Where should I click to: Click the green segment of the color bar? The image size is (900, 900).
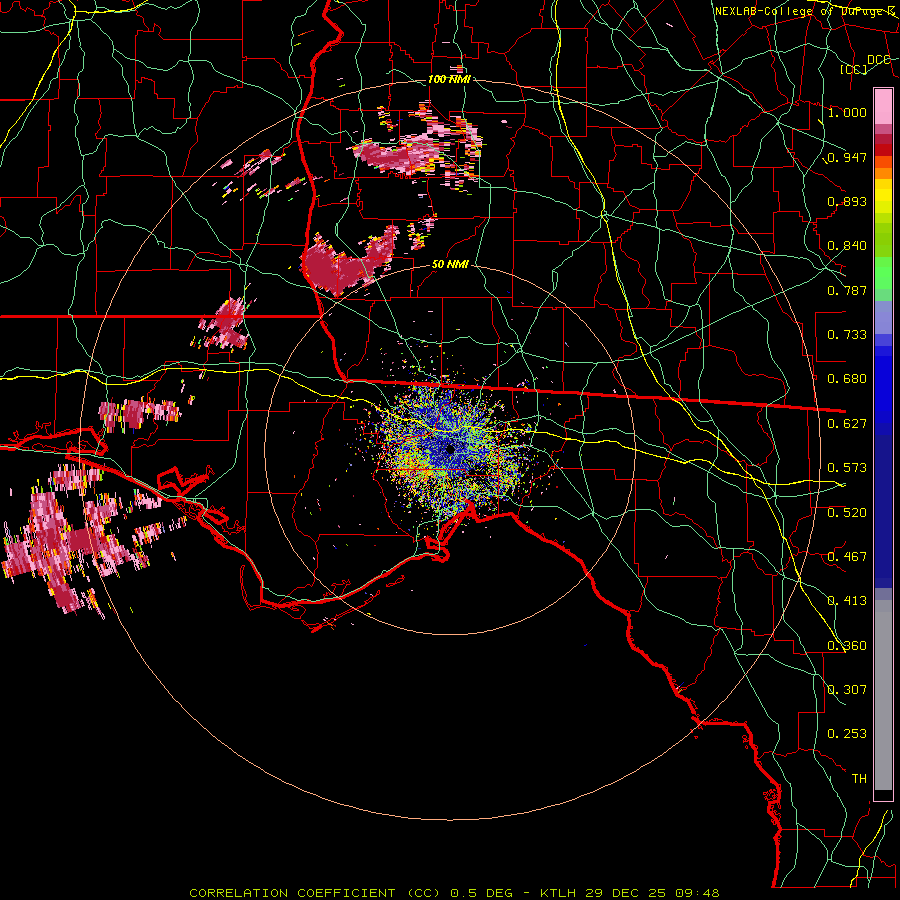point(883,277)
